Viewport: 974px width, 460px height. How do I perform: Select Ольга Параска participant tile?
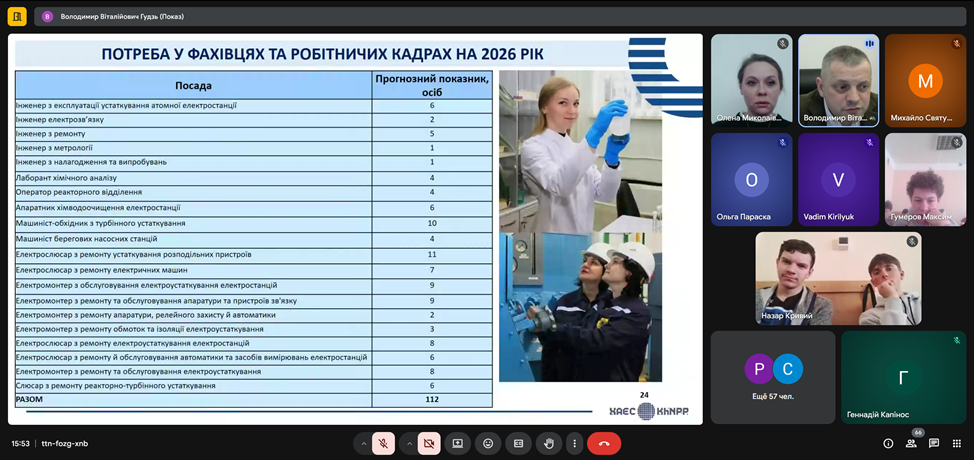751,181
